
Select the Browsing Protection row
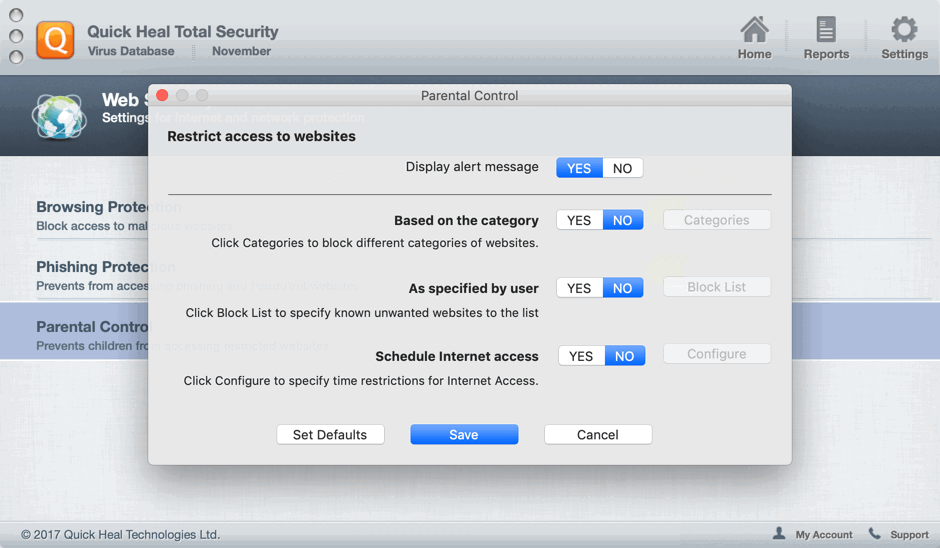90,215
